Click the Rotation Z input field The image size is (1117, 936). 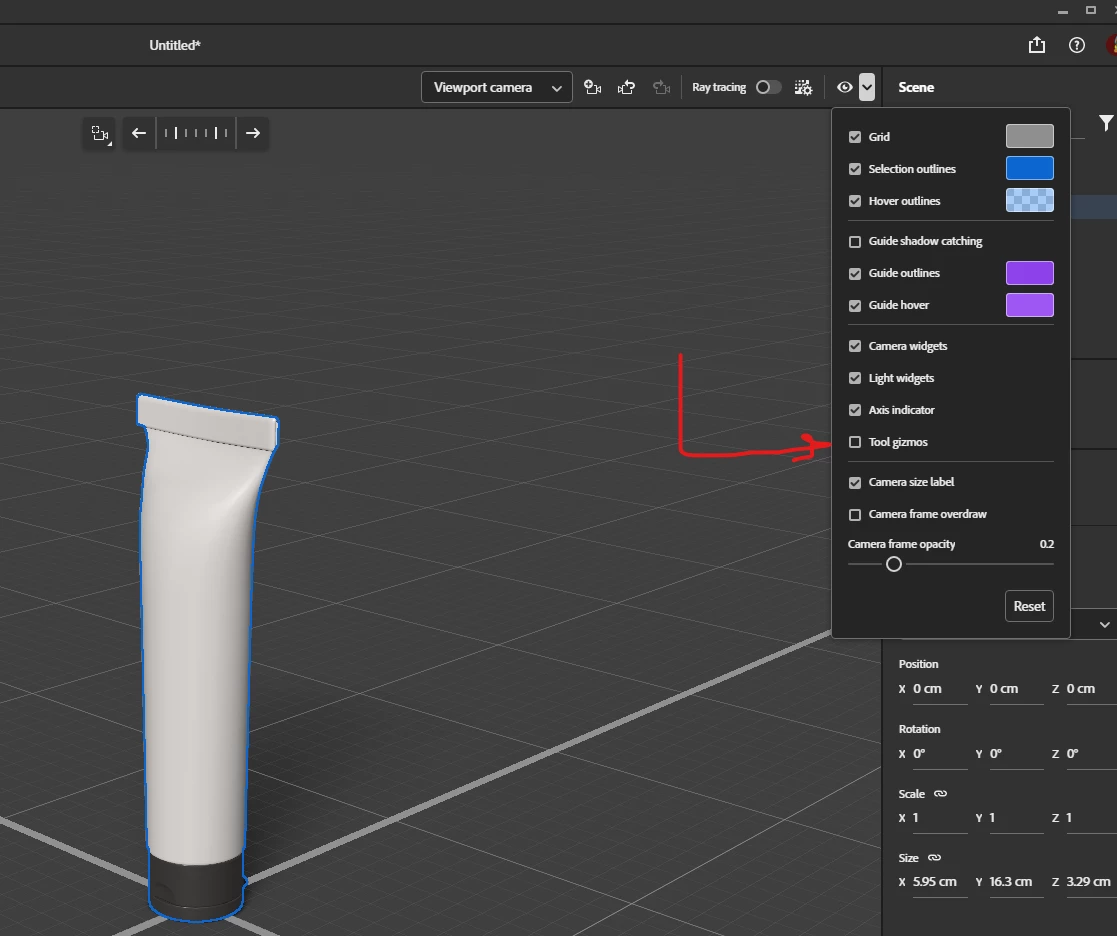pyautogui.click(x=1090, y=754)
